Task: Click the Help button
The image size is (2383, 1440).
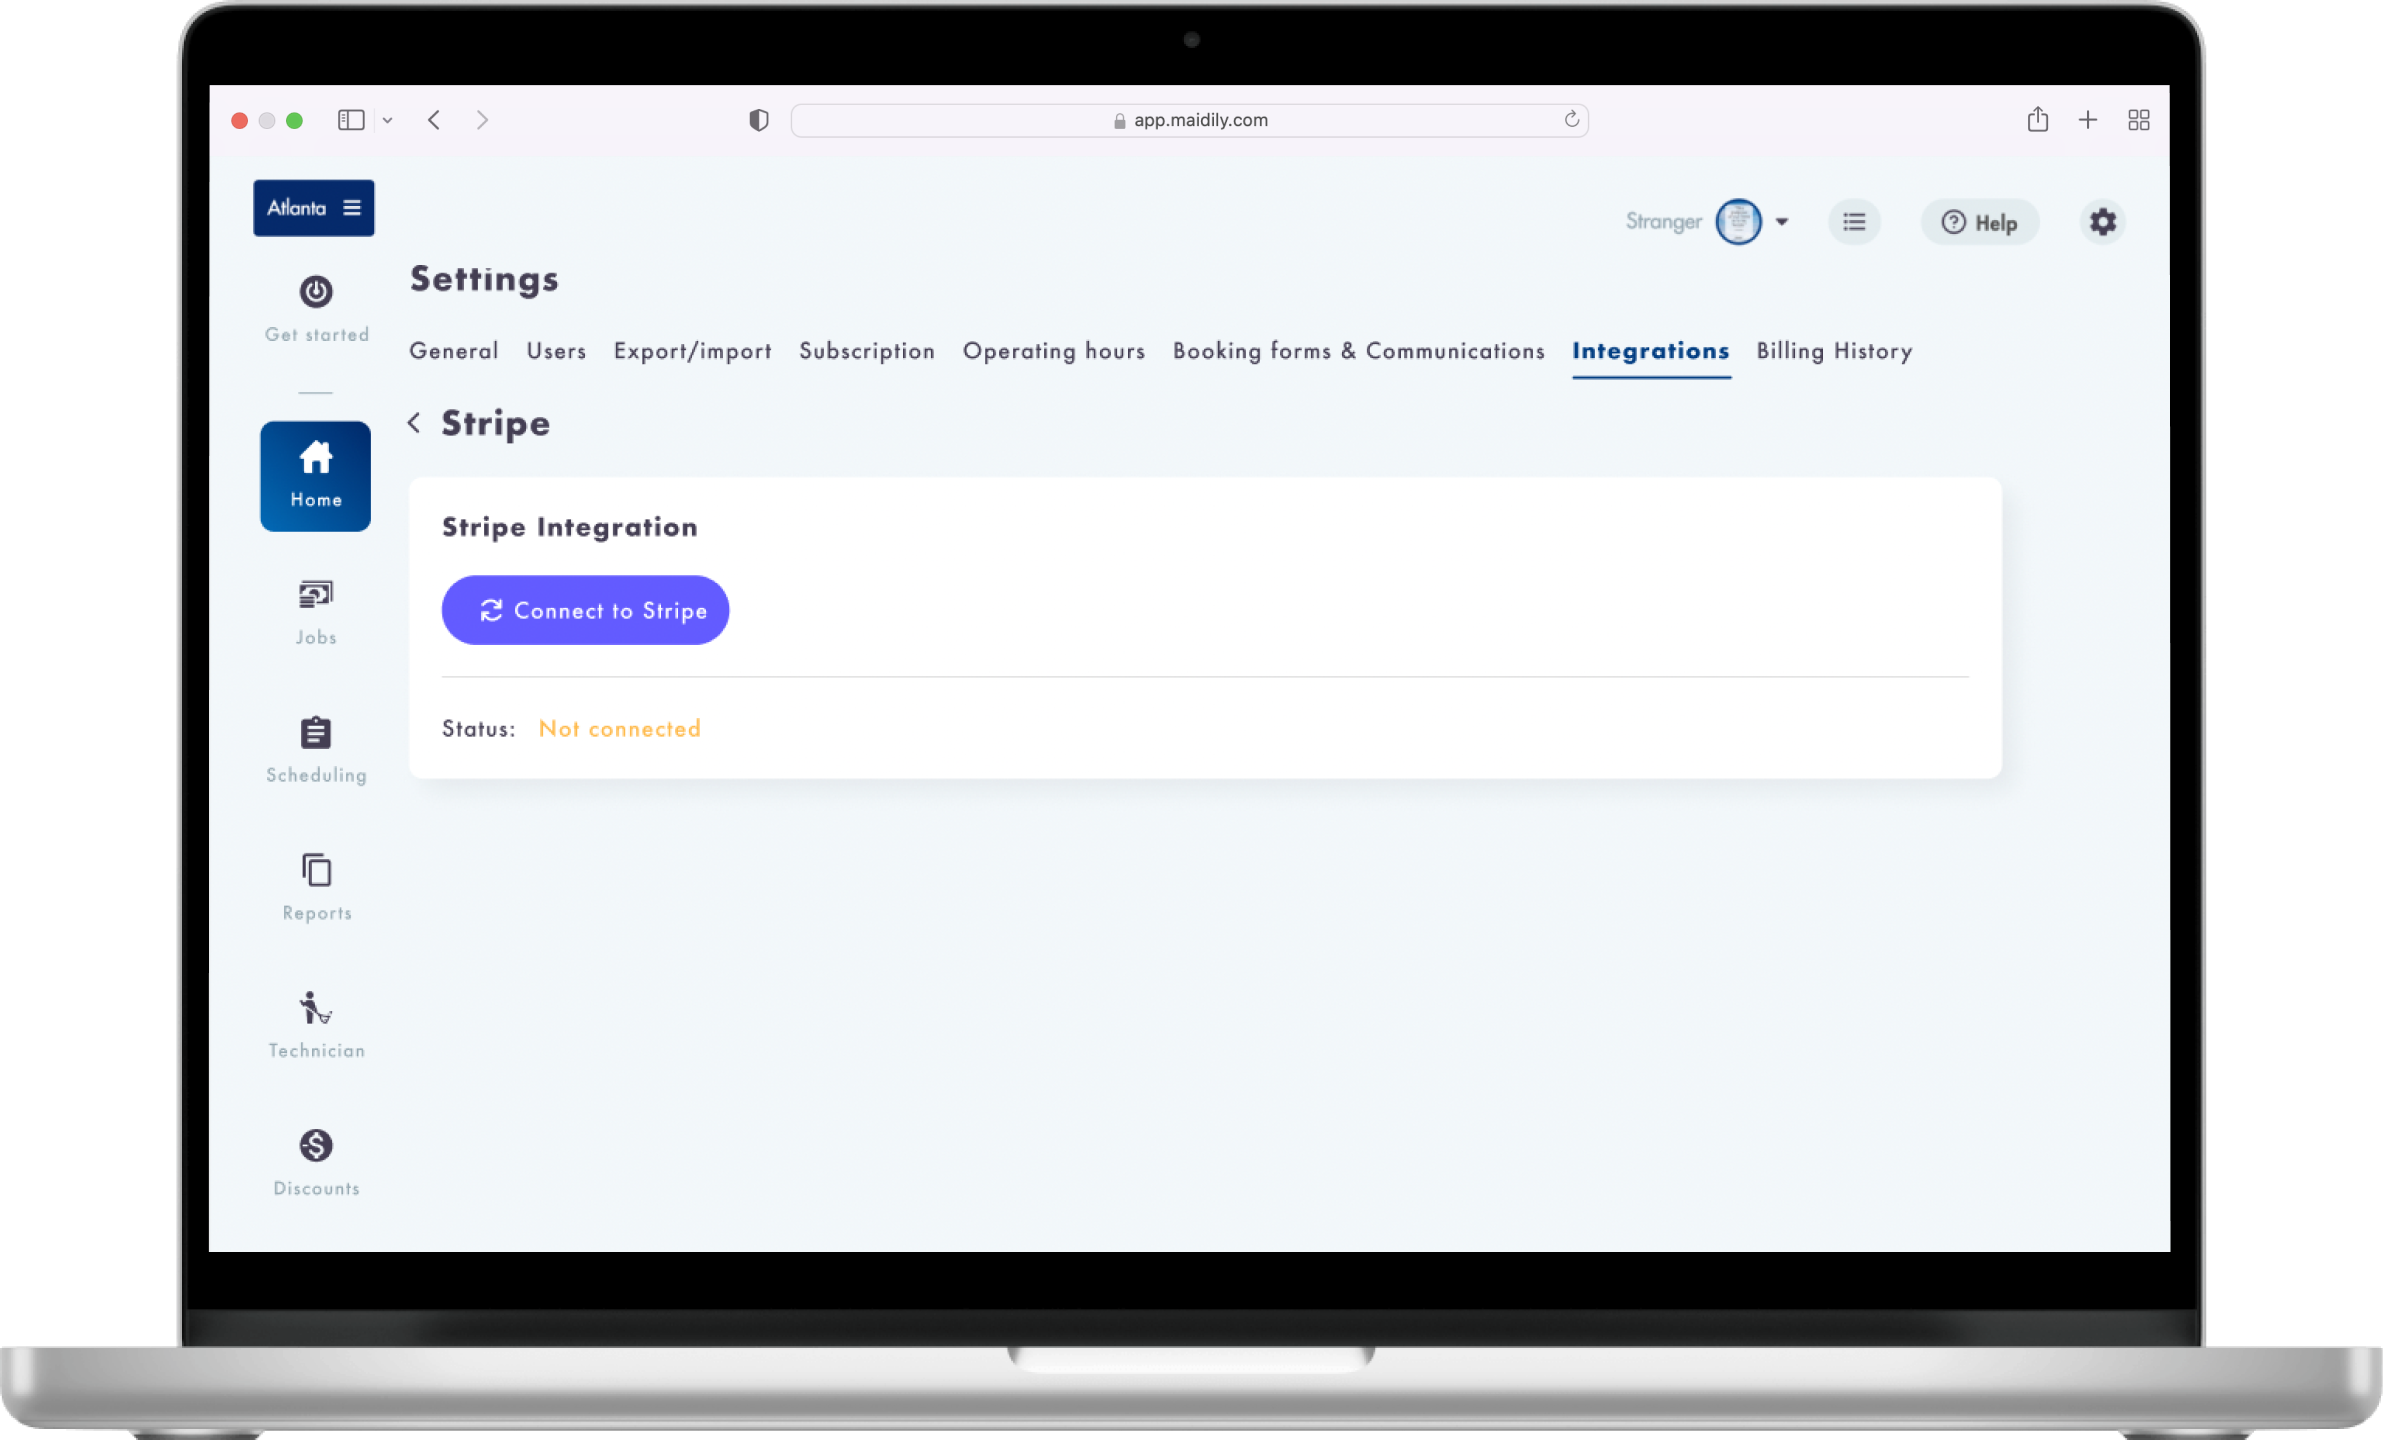Action: [x=1979, y=222]
